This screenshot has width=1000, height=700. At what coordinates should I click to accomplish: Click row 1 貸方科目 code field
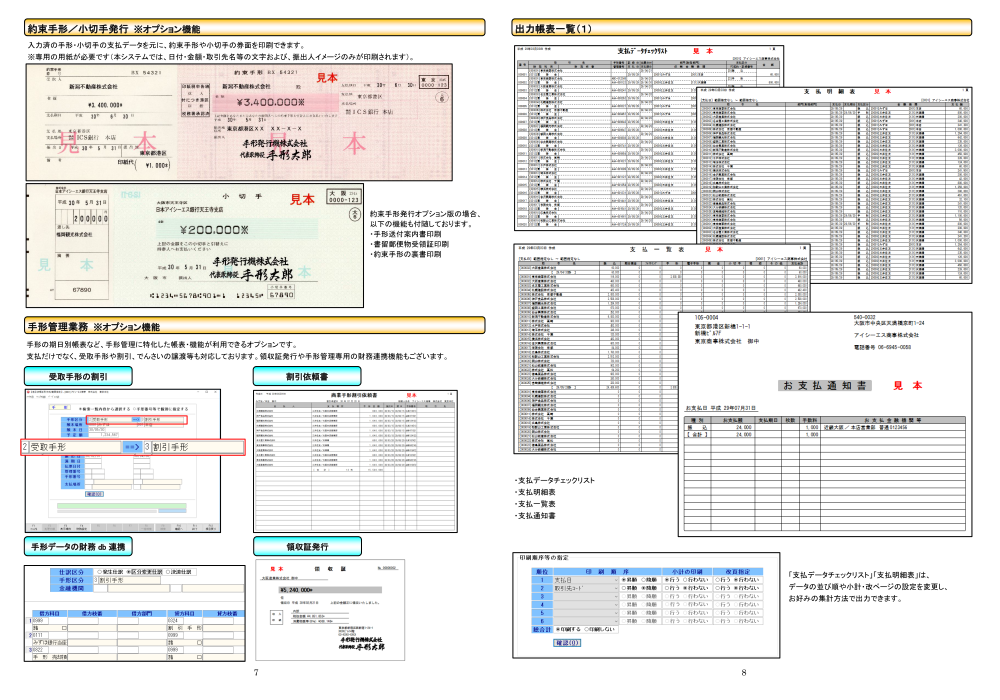[175, 620]
